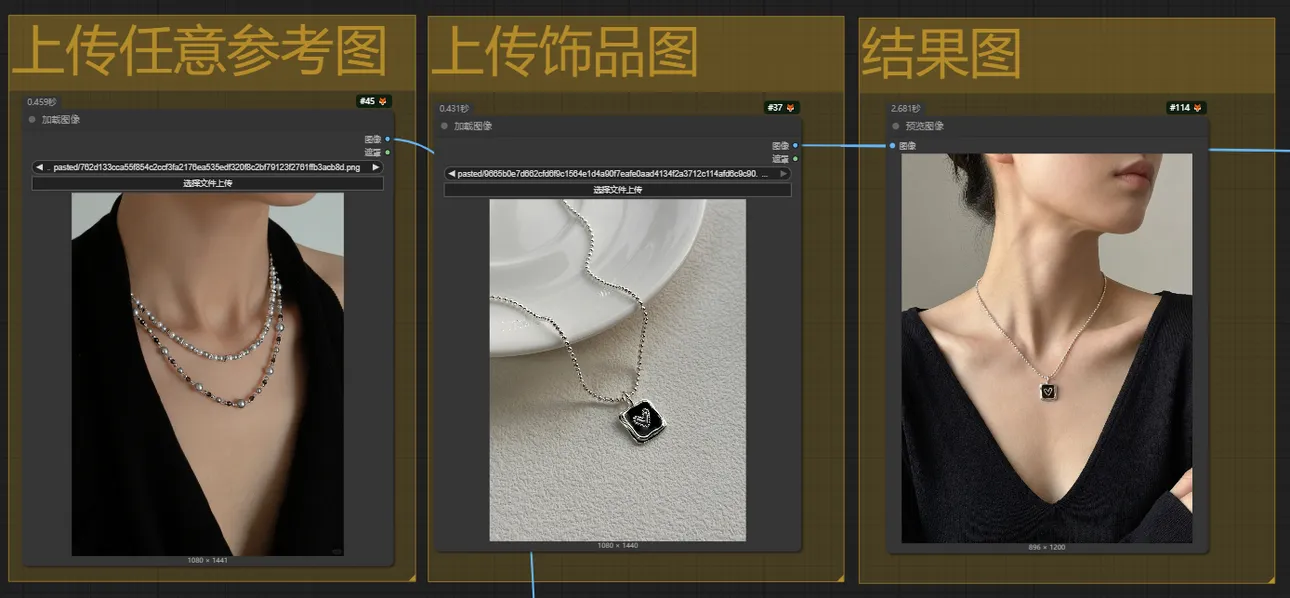Click the fox icon on badge #45
Screen dimensions: 1290x598
tap(383, 102)
